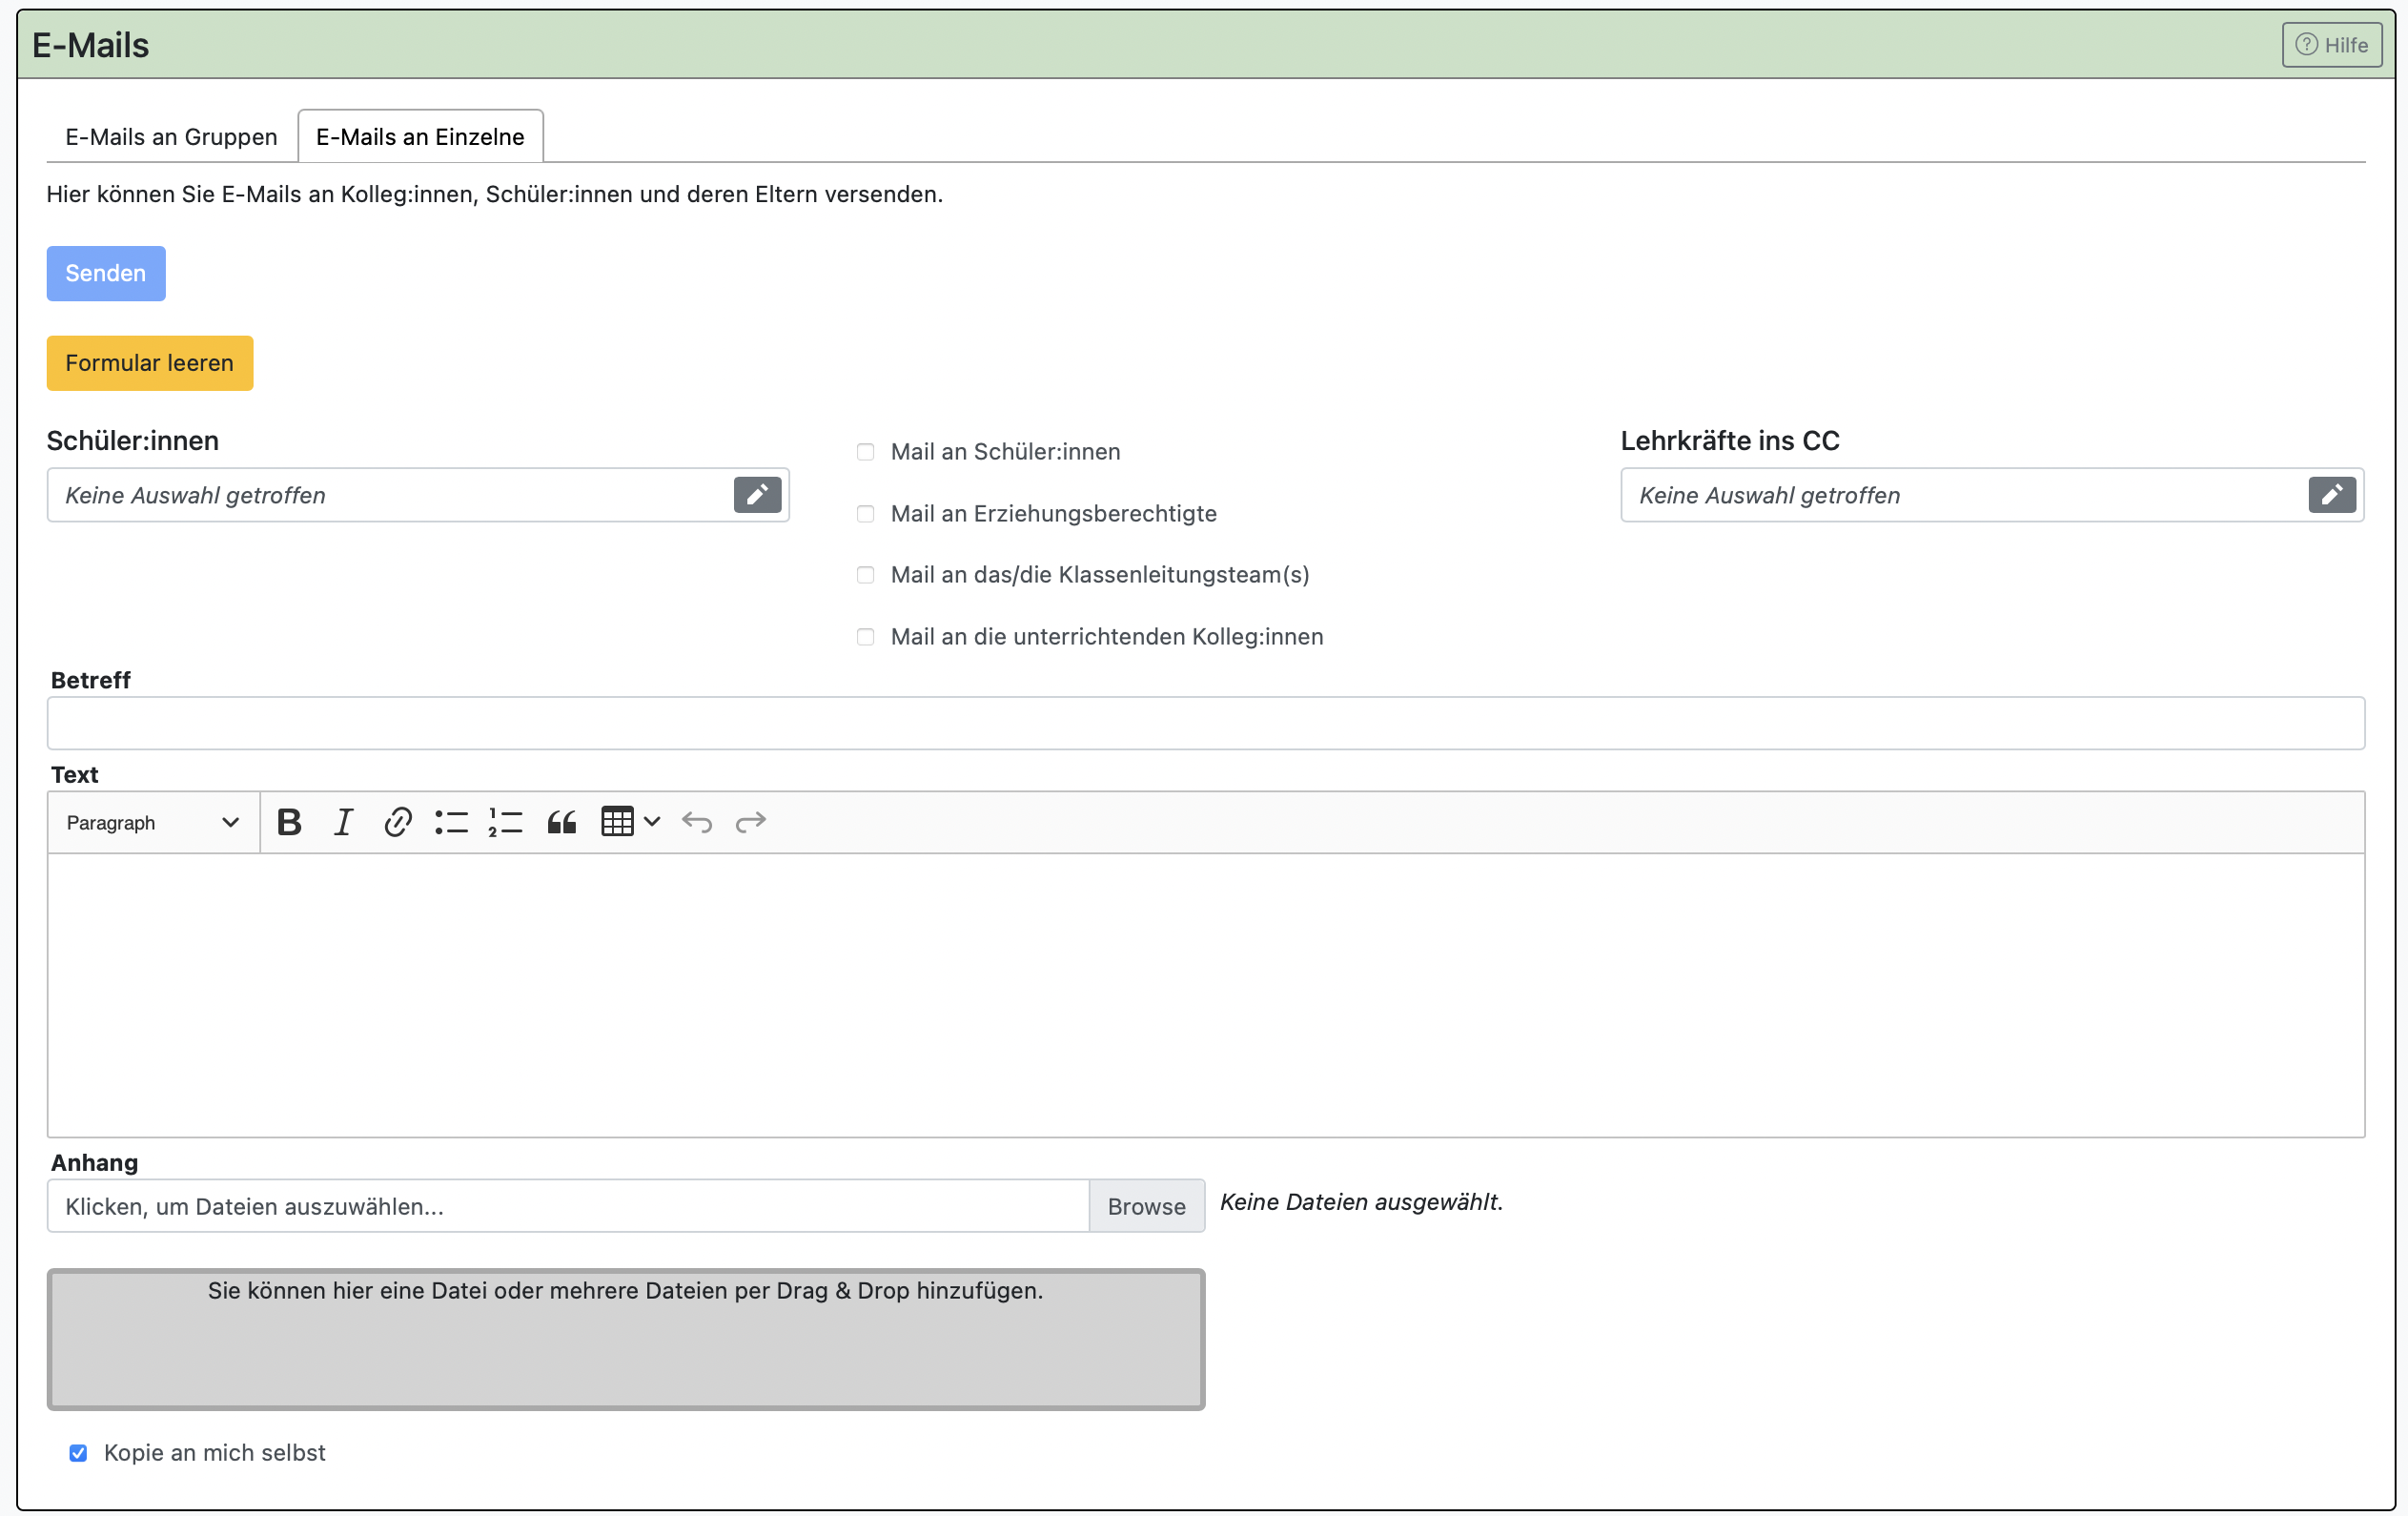Insert a link with the link icon
The width and height of the screenshot is (2408, 1516).
click(x=397, y=822)
